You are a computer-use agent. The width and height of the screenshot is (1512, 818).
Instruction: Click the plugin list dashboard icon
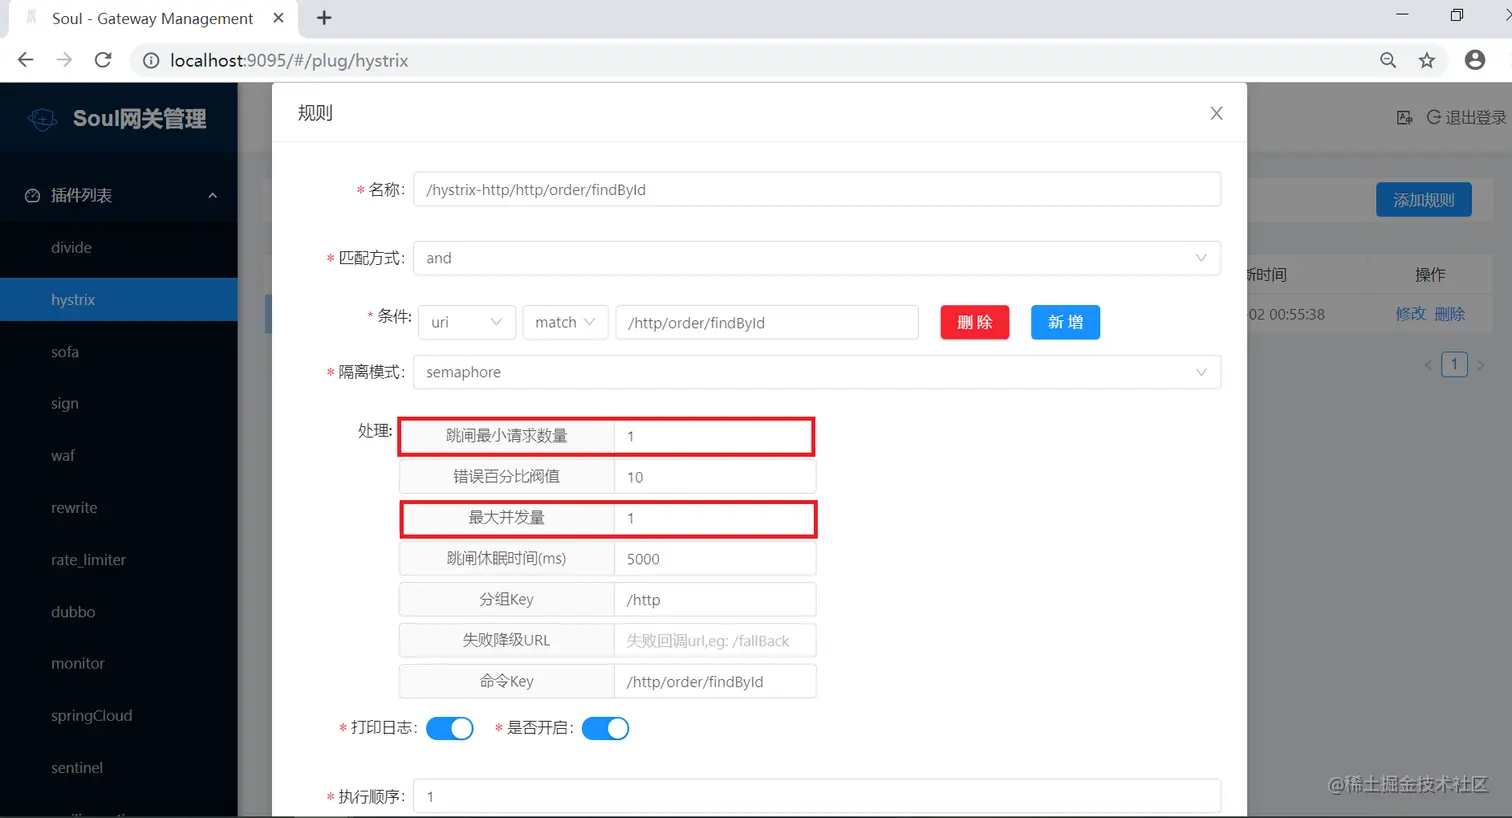tap(32, 196)
